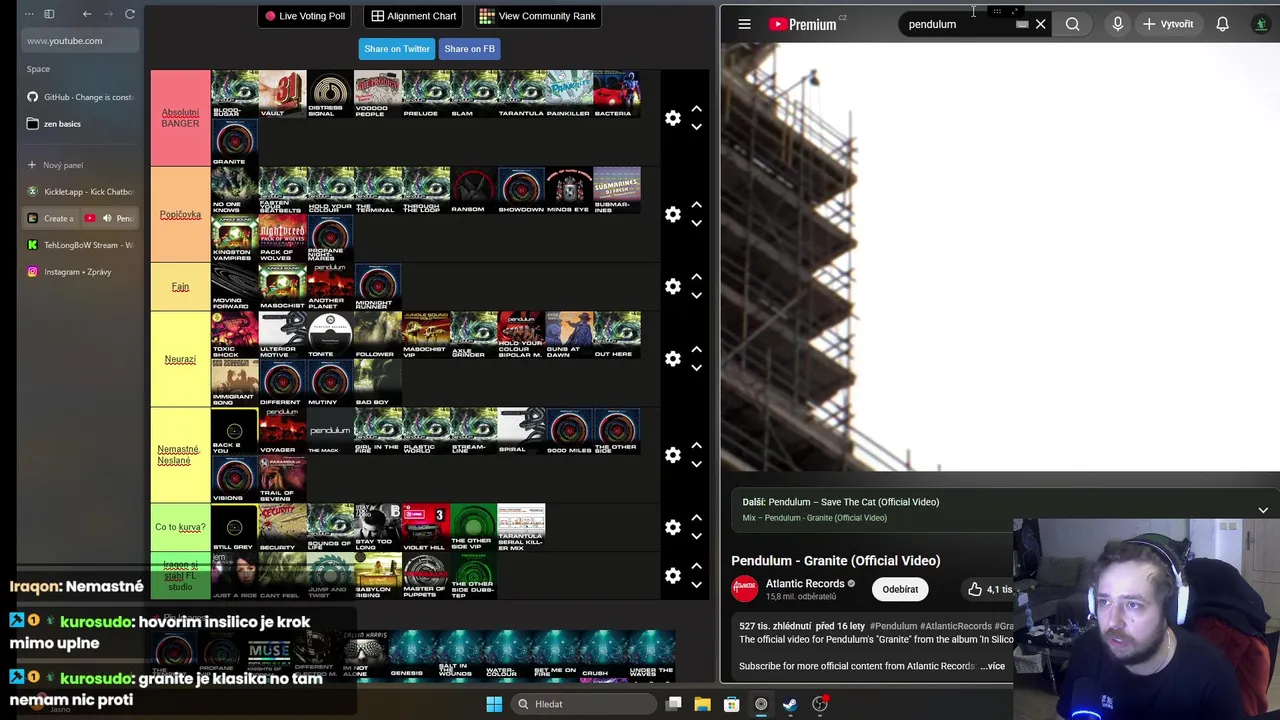Reload page in browser sidebar

(x=130, y=14)
